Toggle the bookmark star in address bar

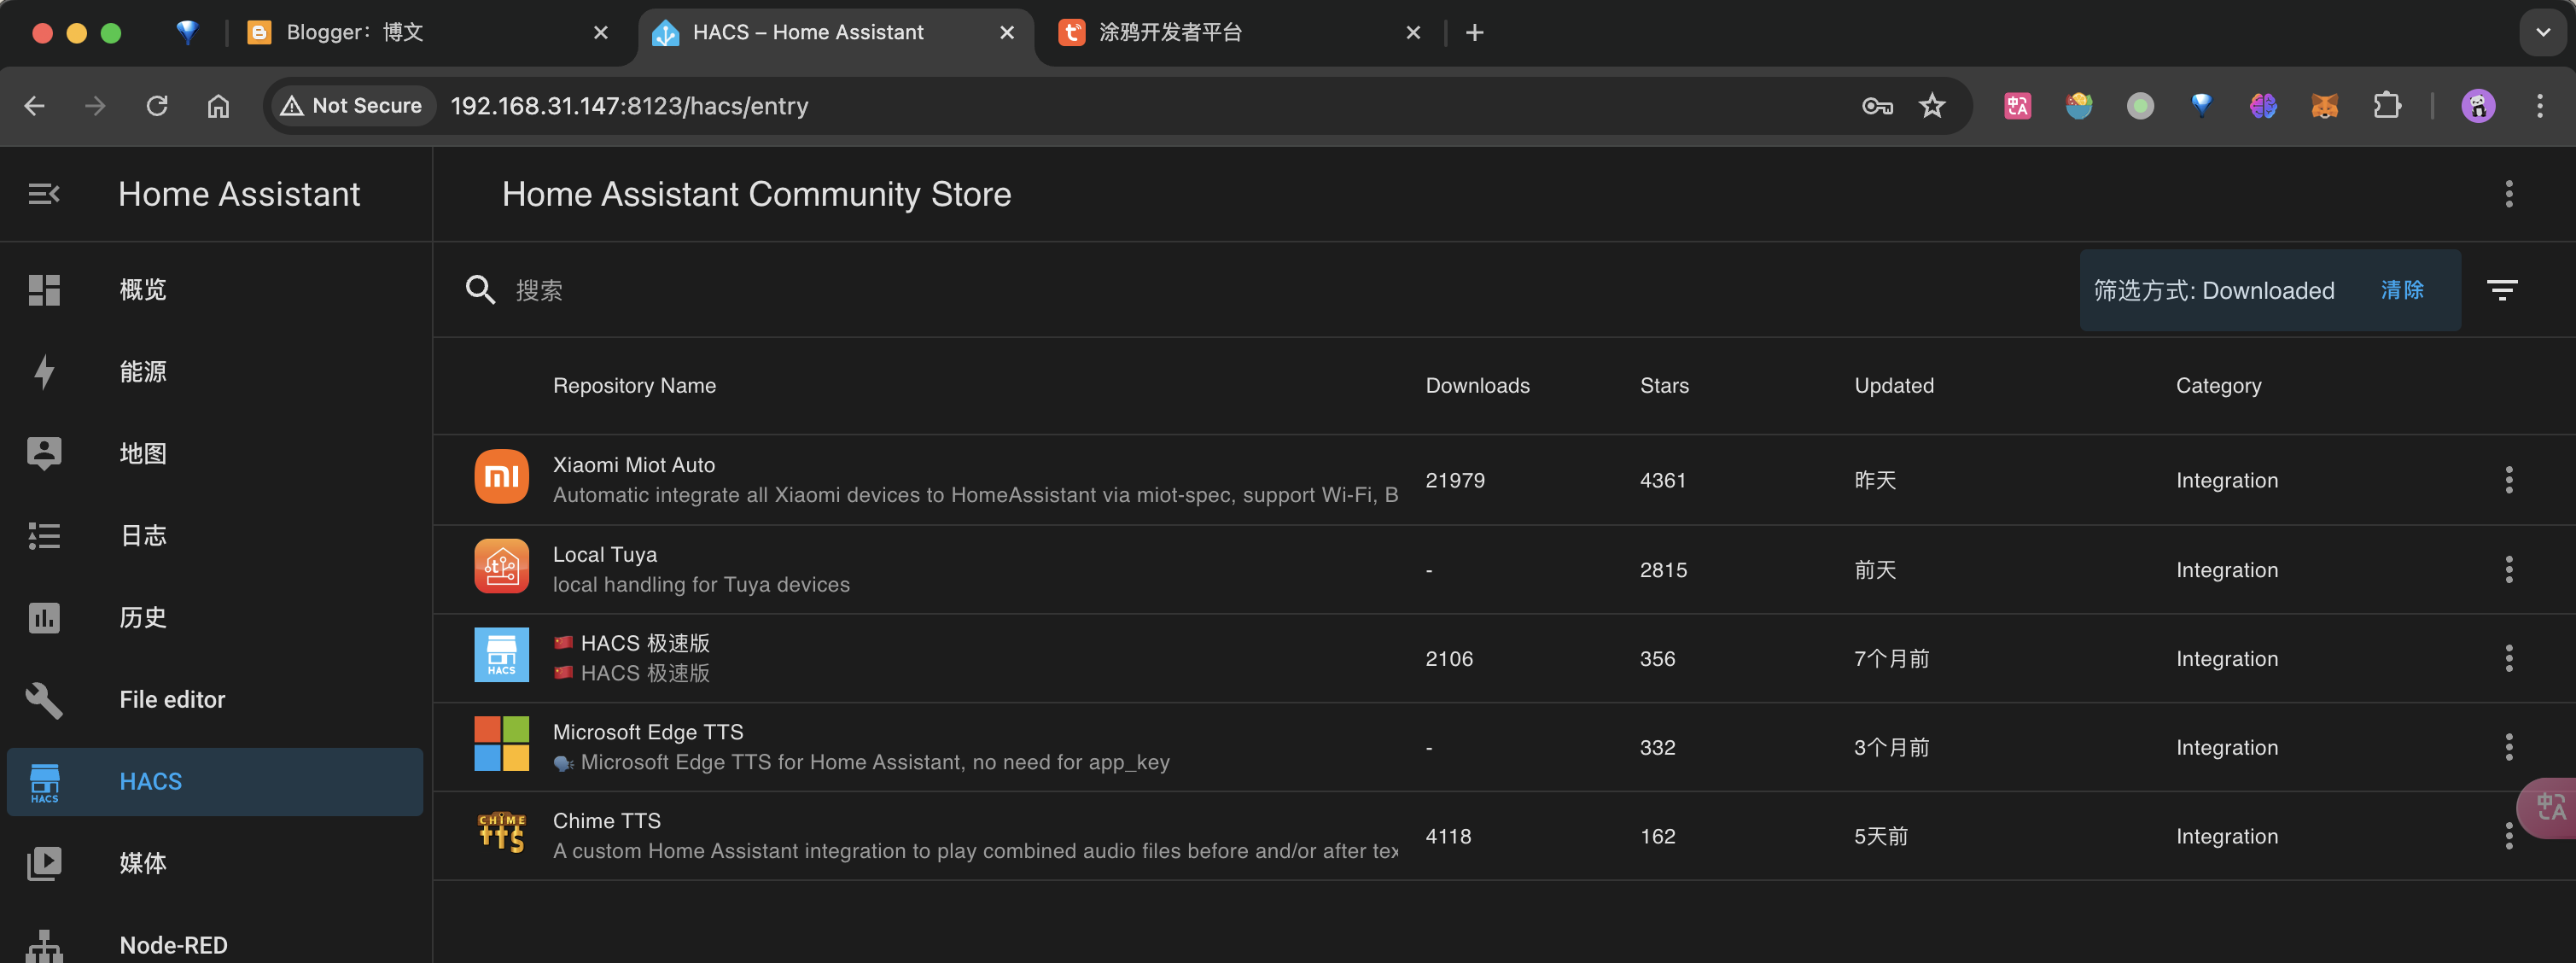pos(1932,105)
